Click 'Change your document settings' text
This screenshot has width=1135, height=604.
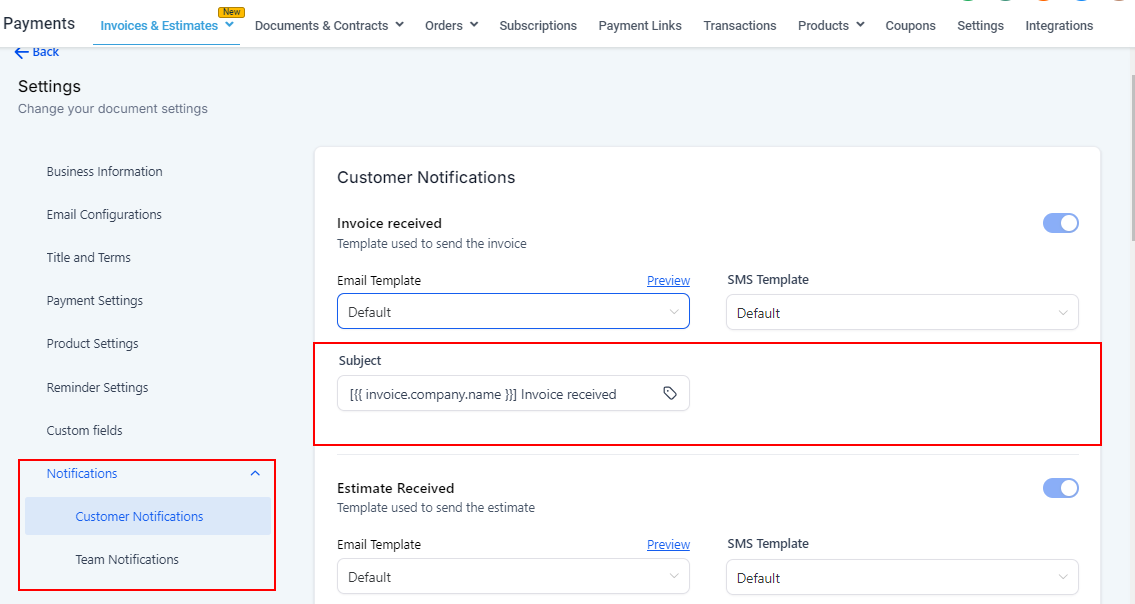click(113, 109)
